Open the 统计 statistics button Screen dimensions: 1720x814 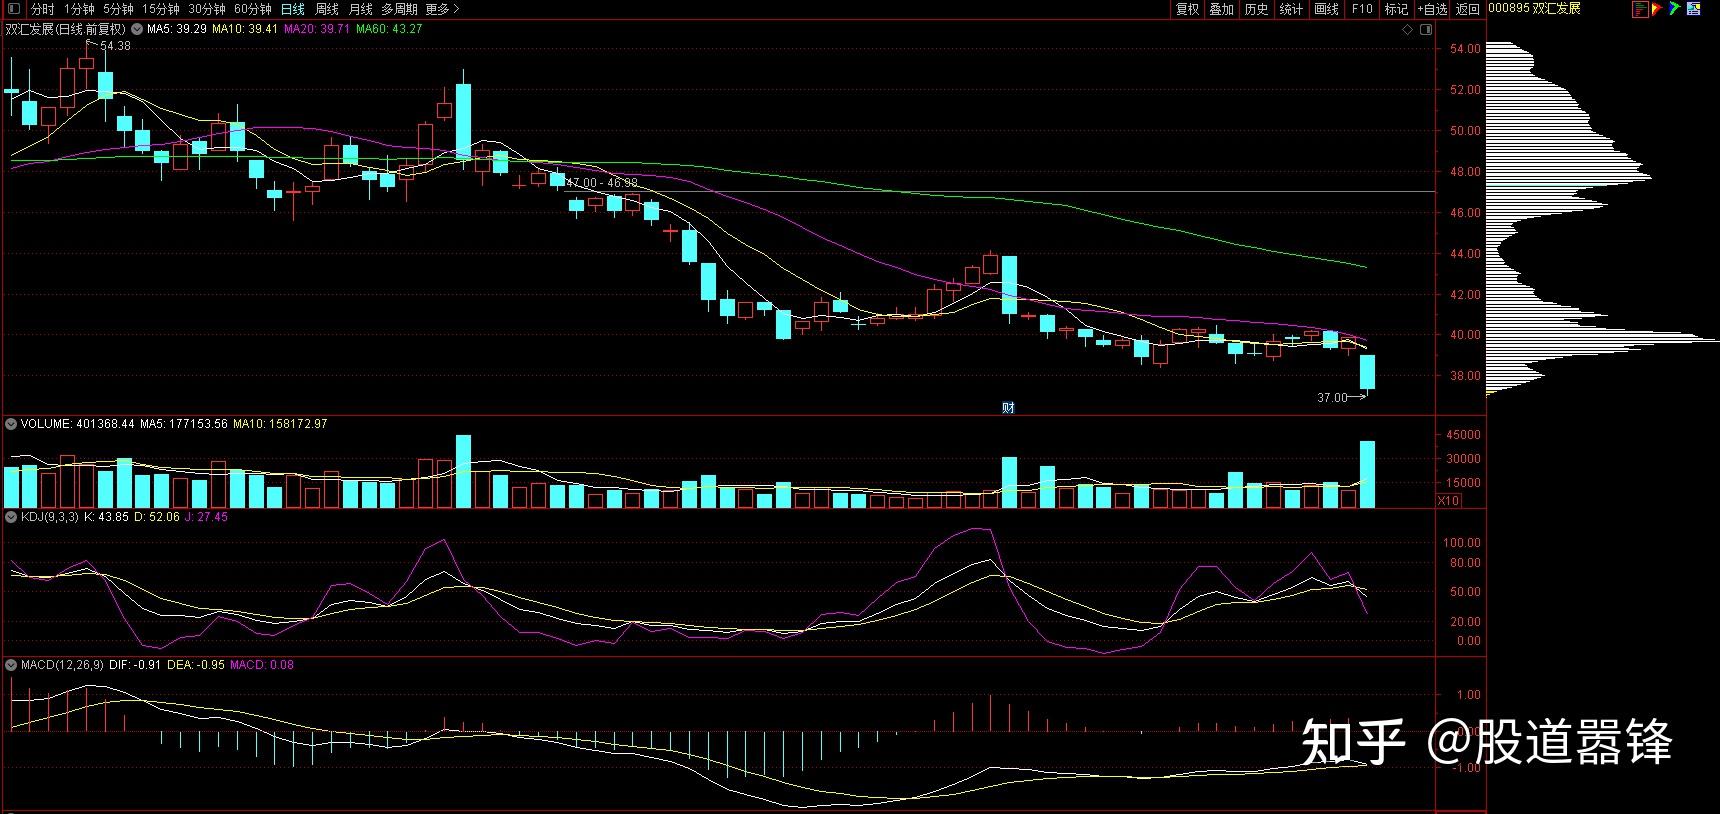tap(1291, 9)
